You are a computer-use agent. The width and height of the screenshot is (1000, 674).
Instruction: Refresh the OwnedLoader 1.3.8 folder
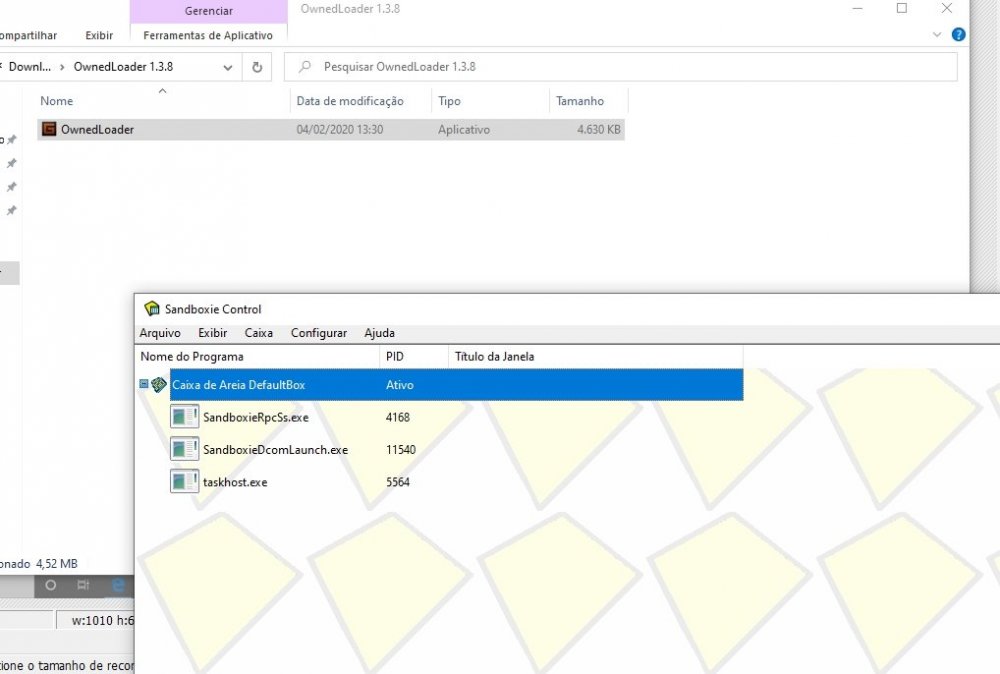[257, 67]
